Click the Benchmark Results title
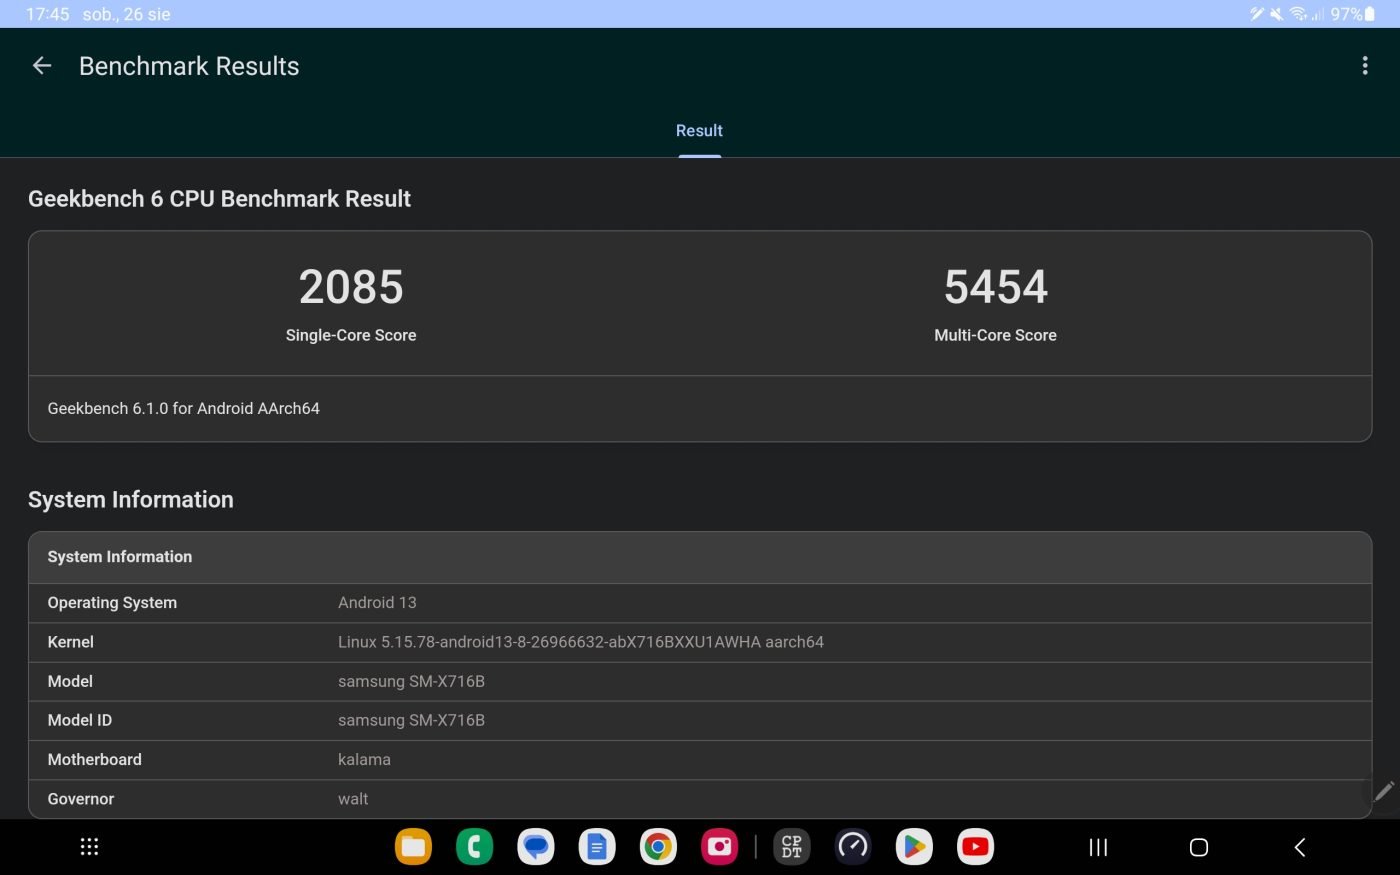Viewport: 1400px width, 875px height. [189, 66]
